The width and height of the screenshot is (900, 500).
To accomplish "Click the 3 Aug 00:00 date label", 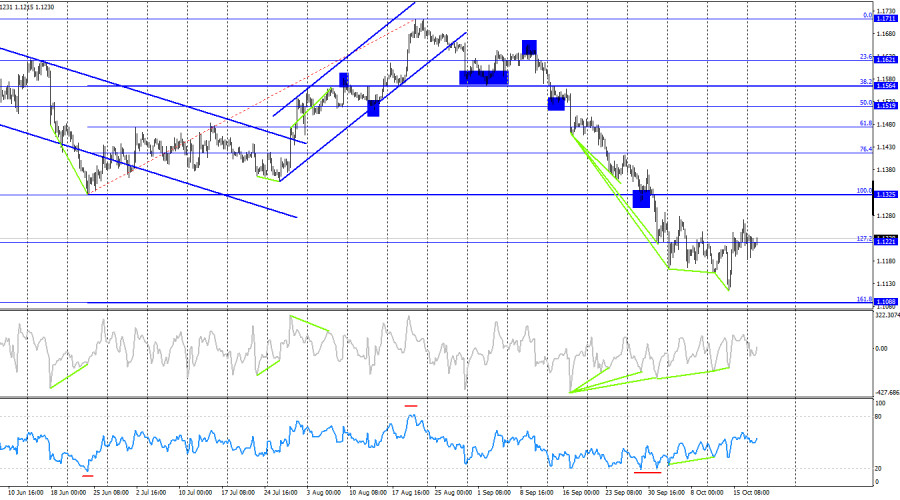I will [x=324, y=493].
